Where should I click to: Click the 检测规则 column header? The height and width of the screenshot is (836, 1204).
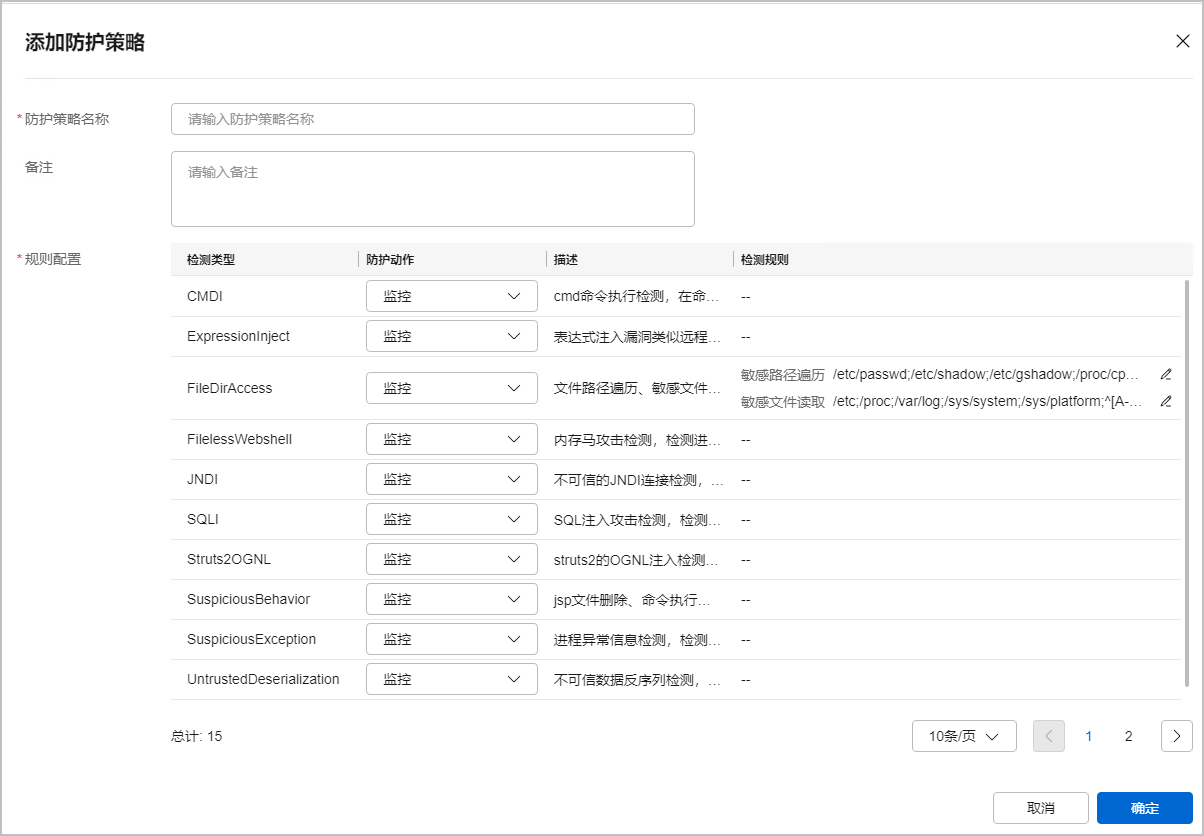pos(765,259)
